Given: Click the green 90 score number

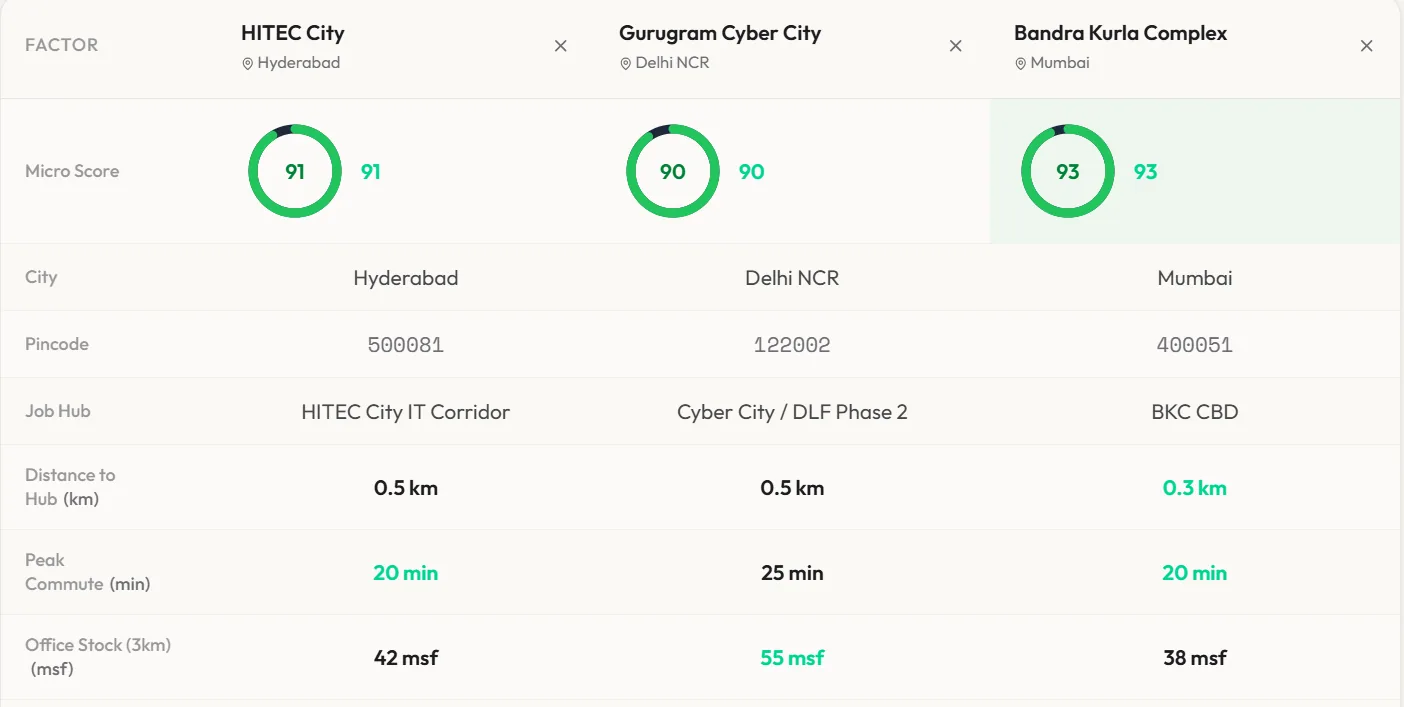Looking at the screenshot, I should pos(752,172).
